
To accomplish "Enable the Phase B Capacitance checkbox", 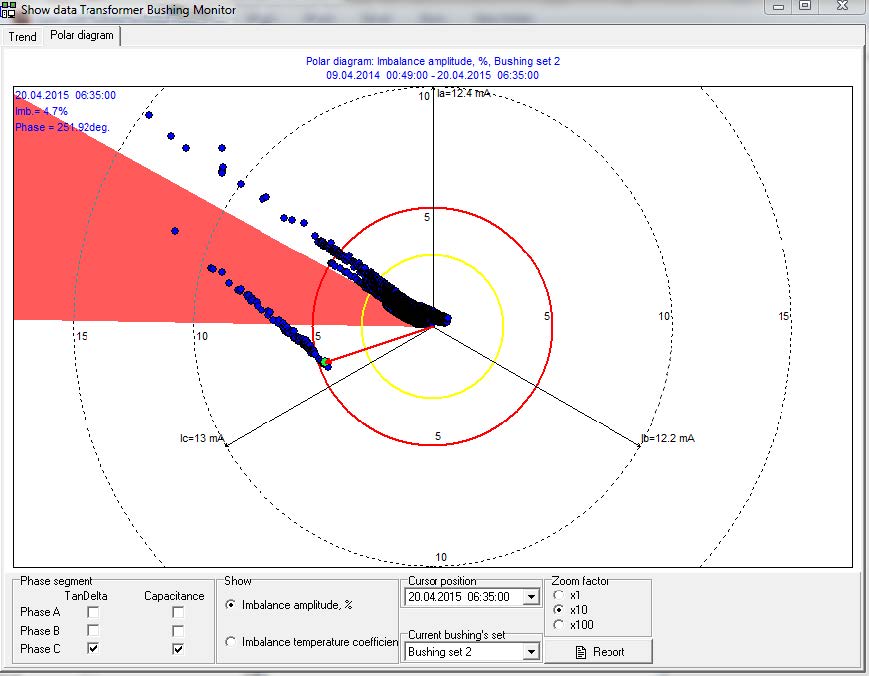I will click(178, 631).
